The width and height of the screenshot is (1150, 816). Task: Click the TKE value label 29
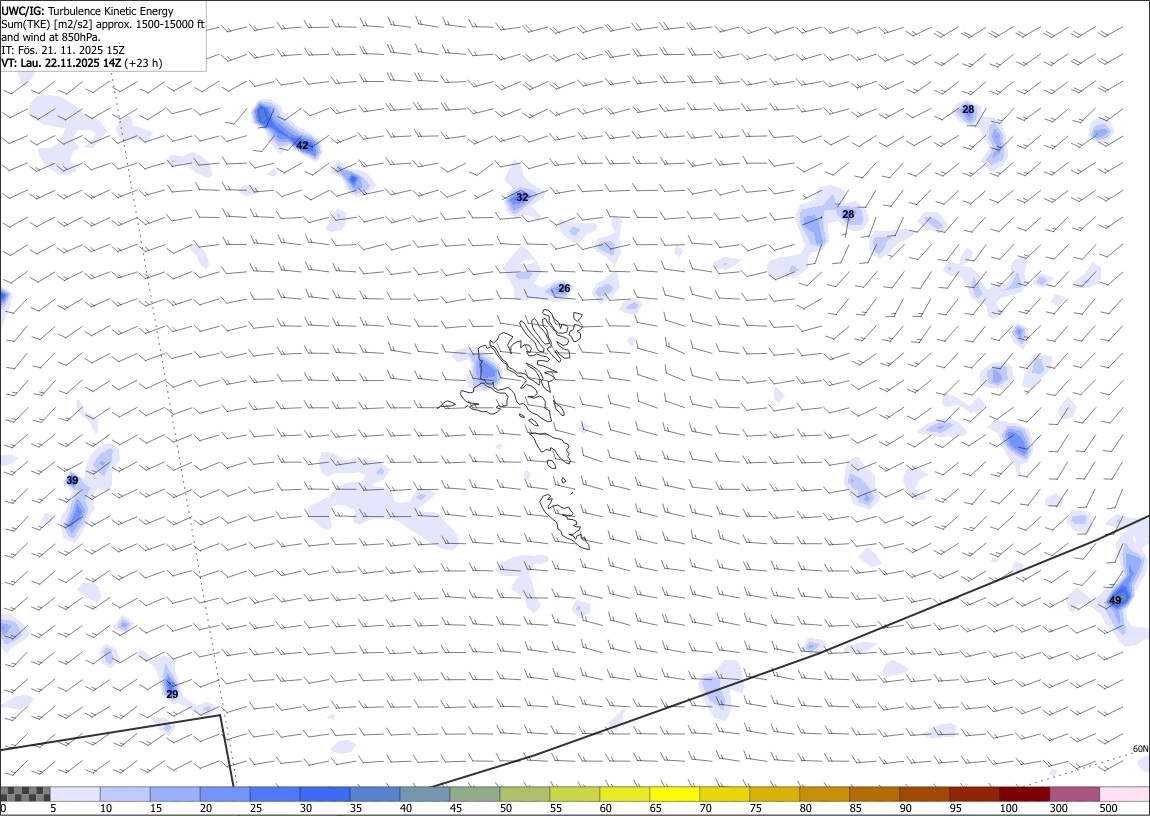point(172,694)
